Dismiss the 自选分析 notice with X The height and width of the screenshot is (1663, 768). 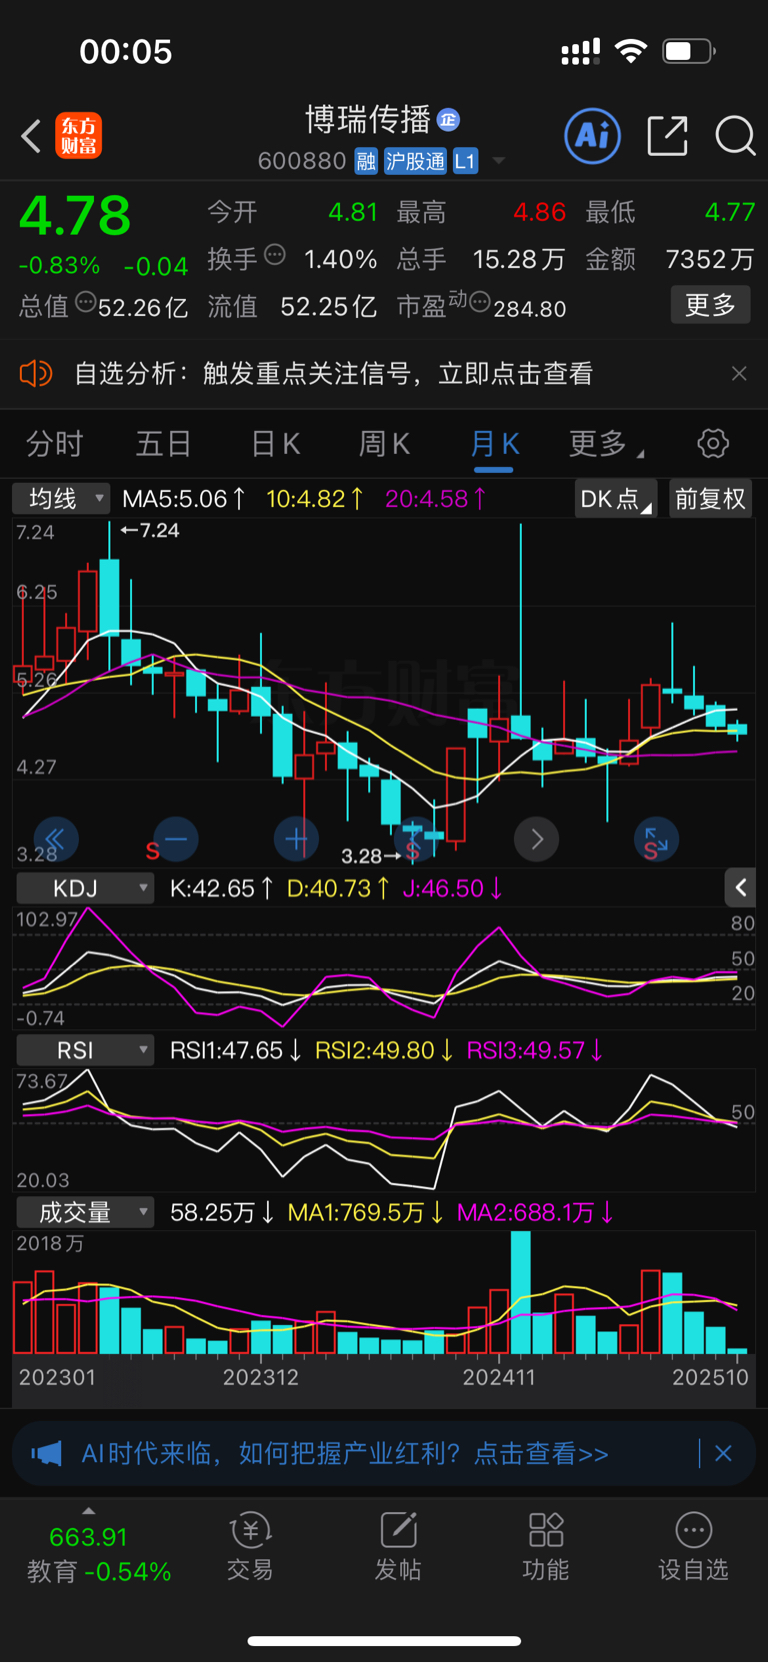(739, 374)
